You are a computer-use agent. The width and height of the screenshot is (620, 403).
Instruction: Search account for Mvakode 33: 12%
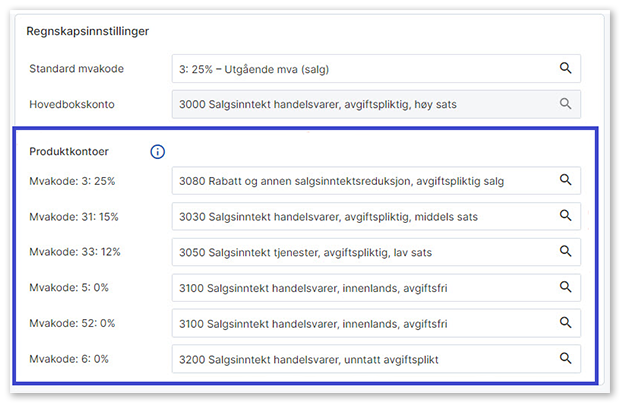(565, 251)
